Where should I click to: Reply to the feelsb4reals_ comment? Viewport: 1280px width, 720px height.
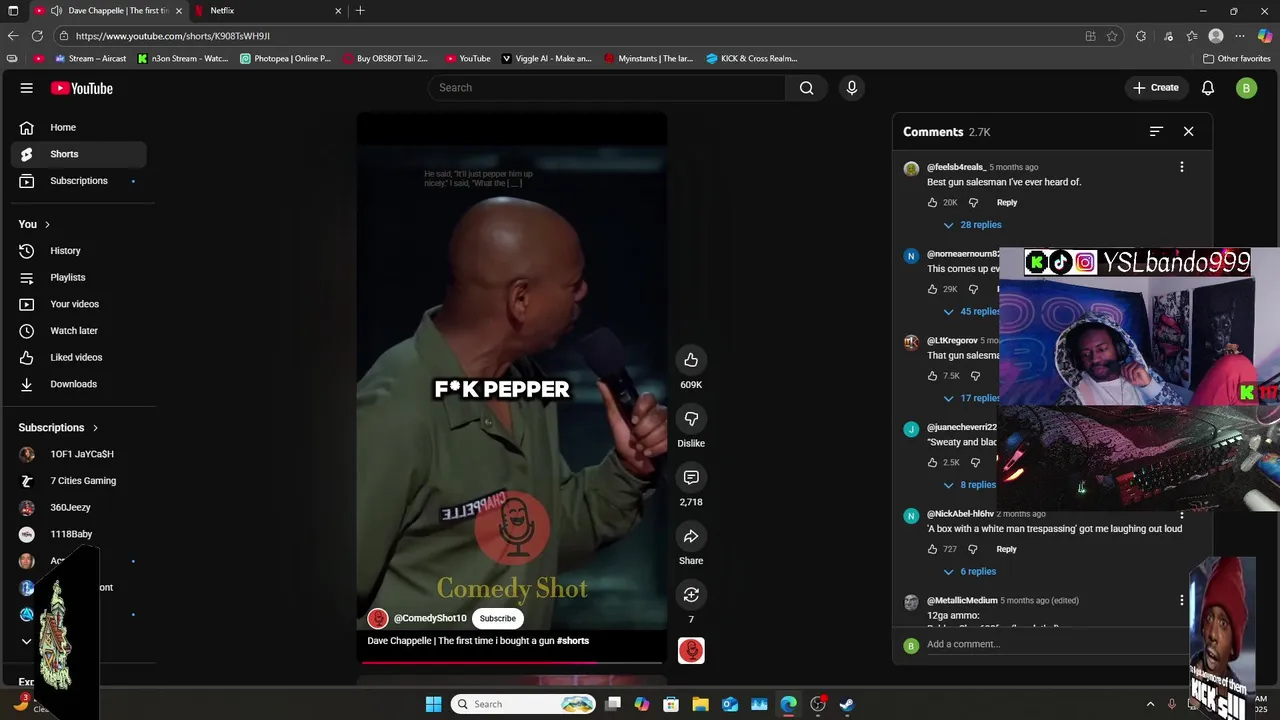pos(1007,203)
